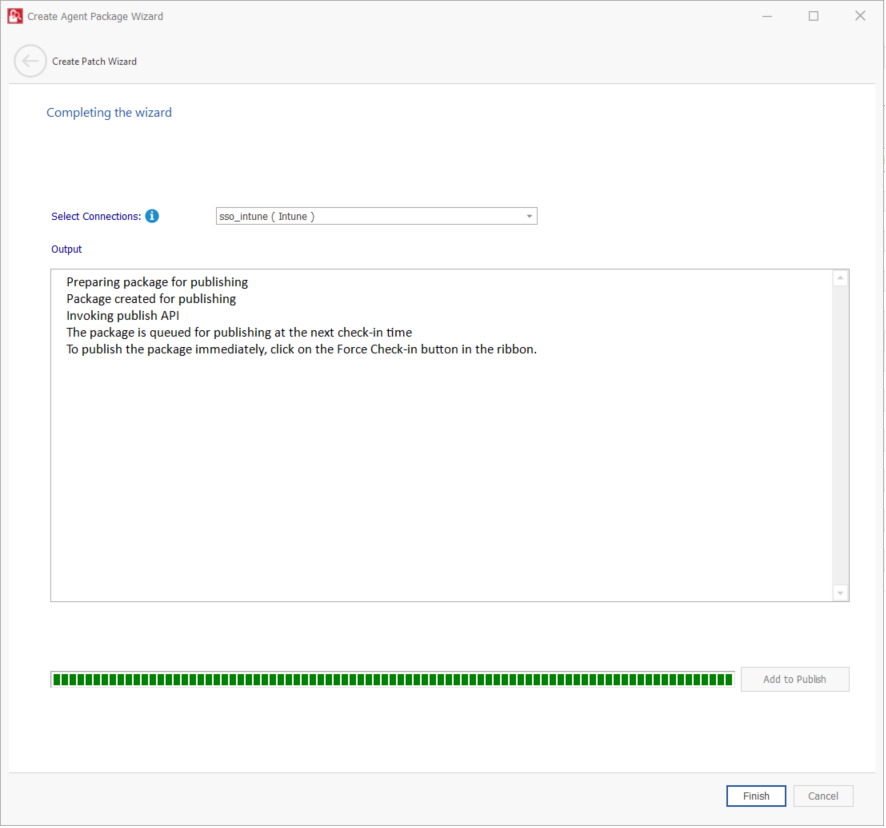Click the Force Check-in instruction line
Viewport: 886px width, 828px height.
(x=301, y=349)
